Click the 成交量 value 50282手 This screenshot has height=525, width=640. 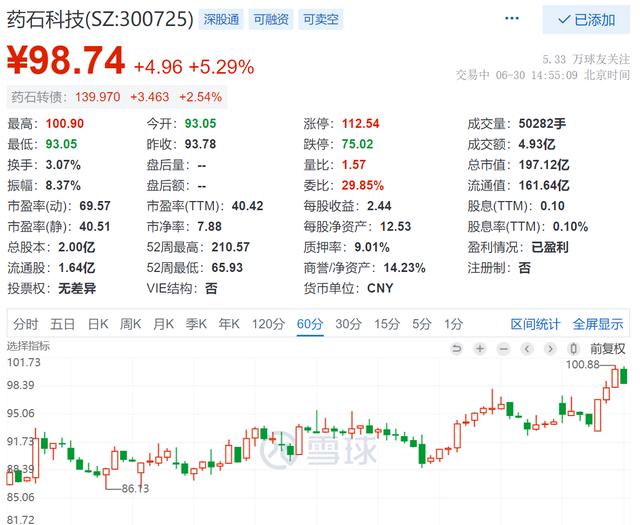pyautogui.click(x=542, y=124)
